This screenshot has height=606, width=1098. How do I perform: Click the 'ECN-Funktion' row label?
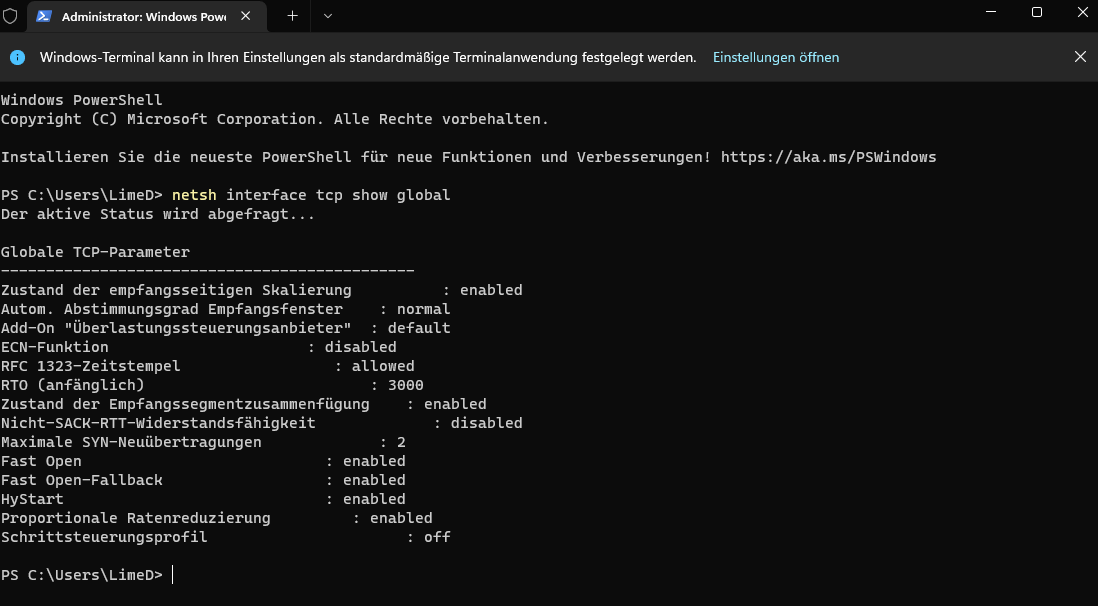tap(55, 347)
